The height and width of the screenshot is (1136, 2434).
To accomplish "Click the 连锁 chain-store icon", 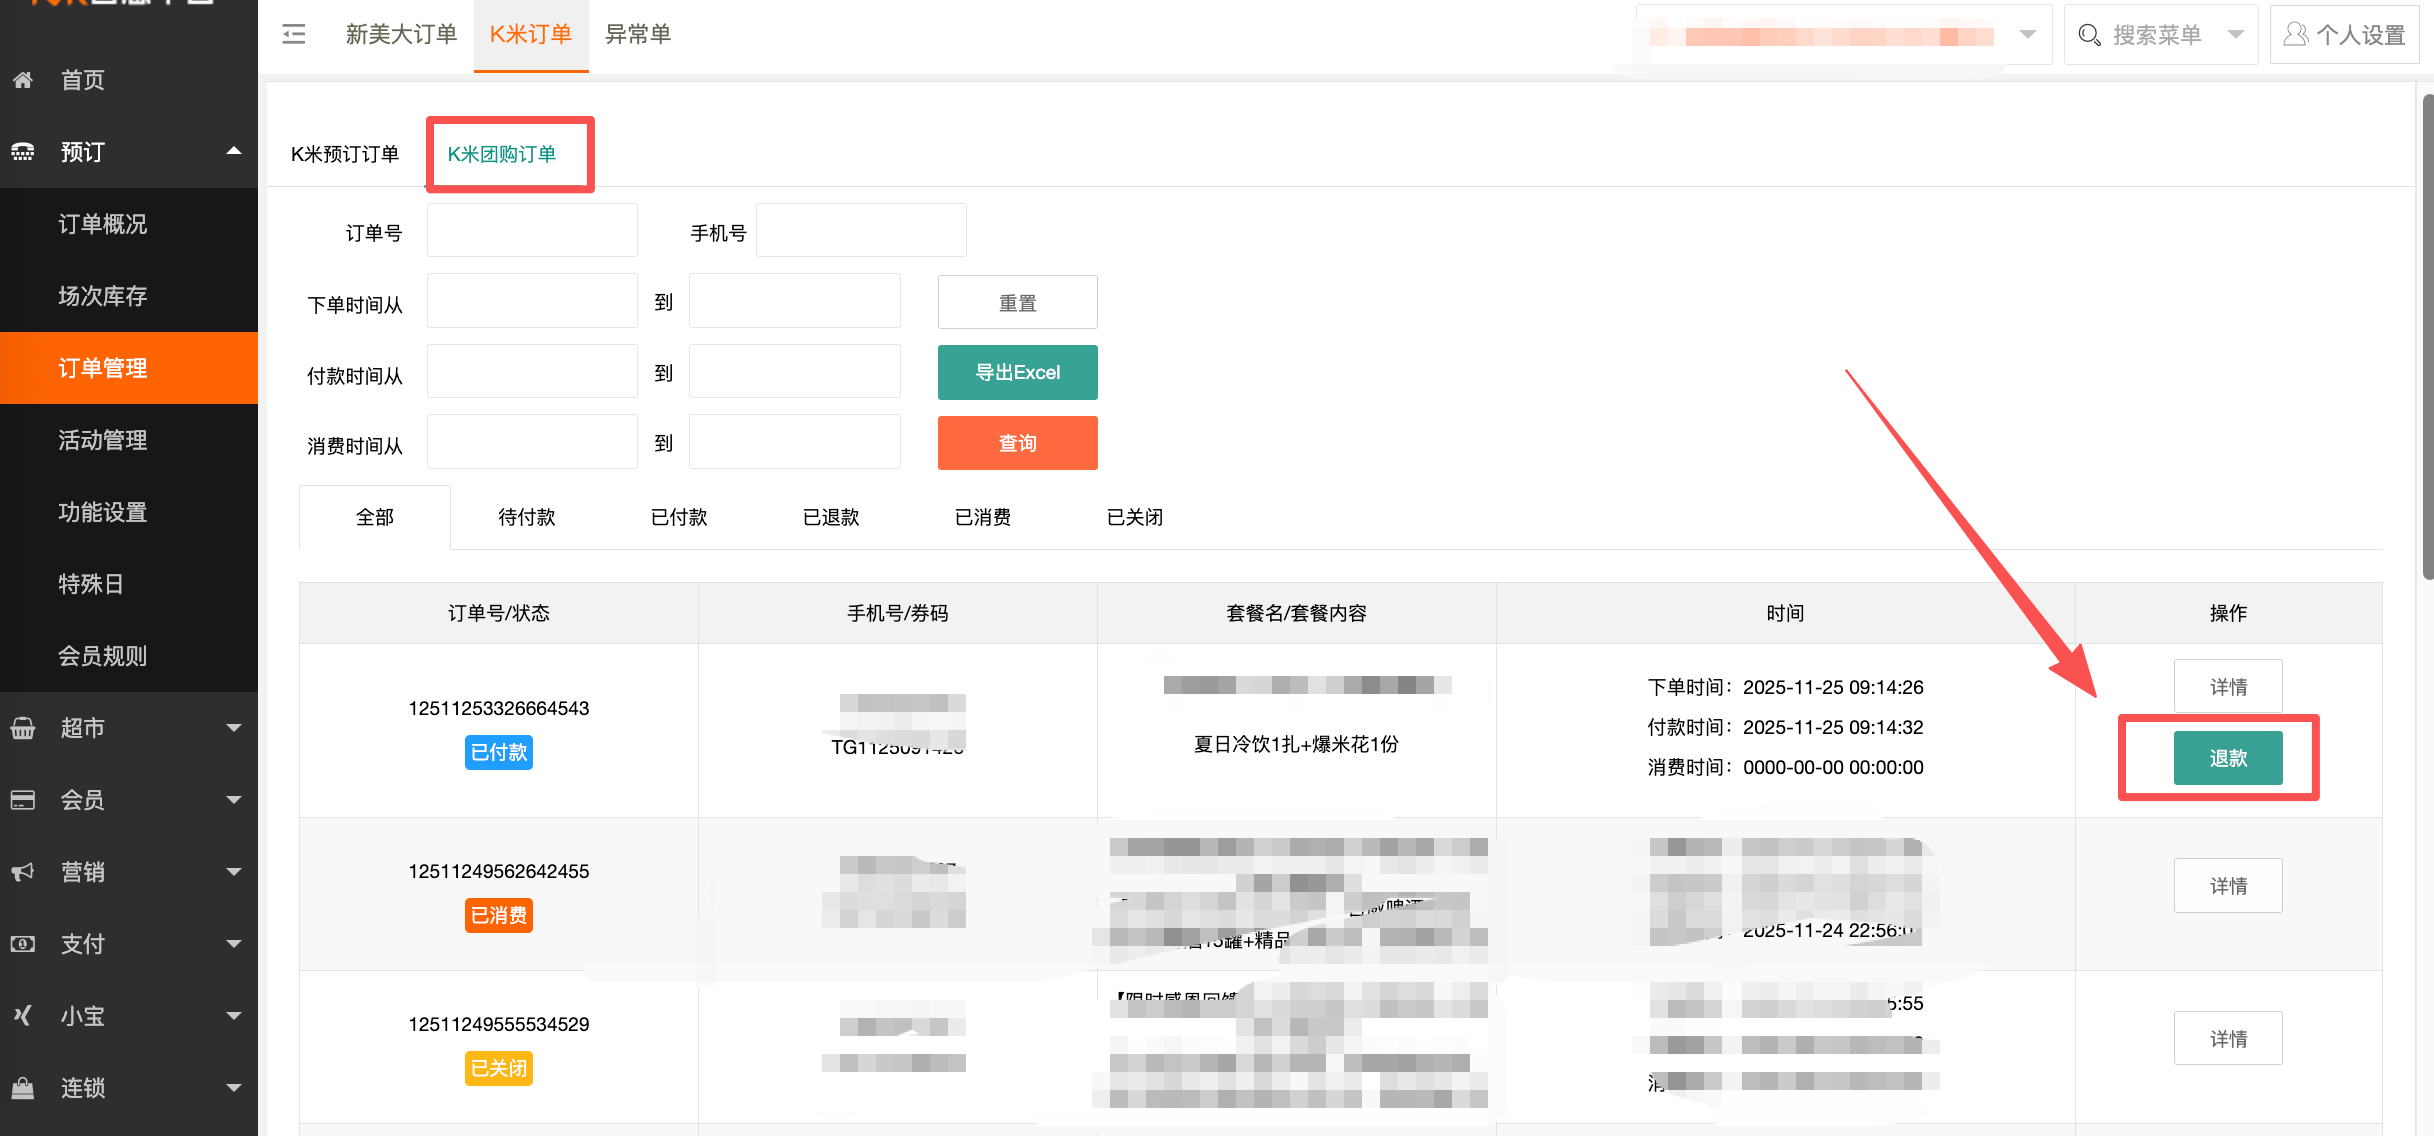I will tap(22, 1088).
